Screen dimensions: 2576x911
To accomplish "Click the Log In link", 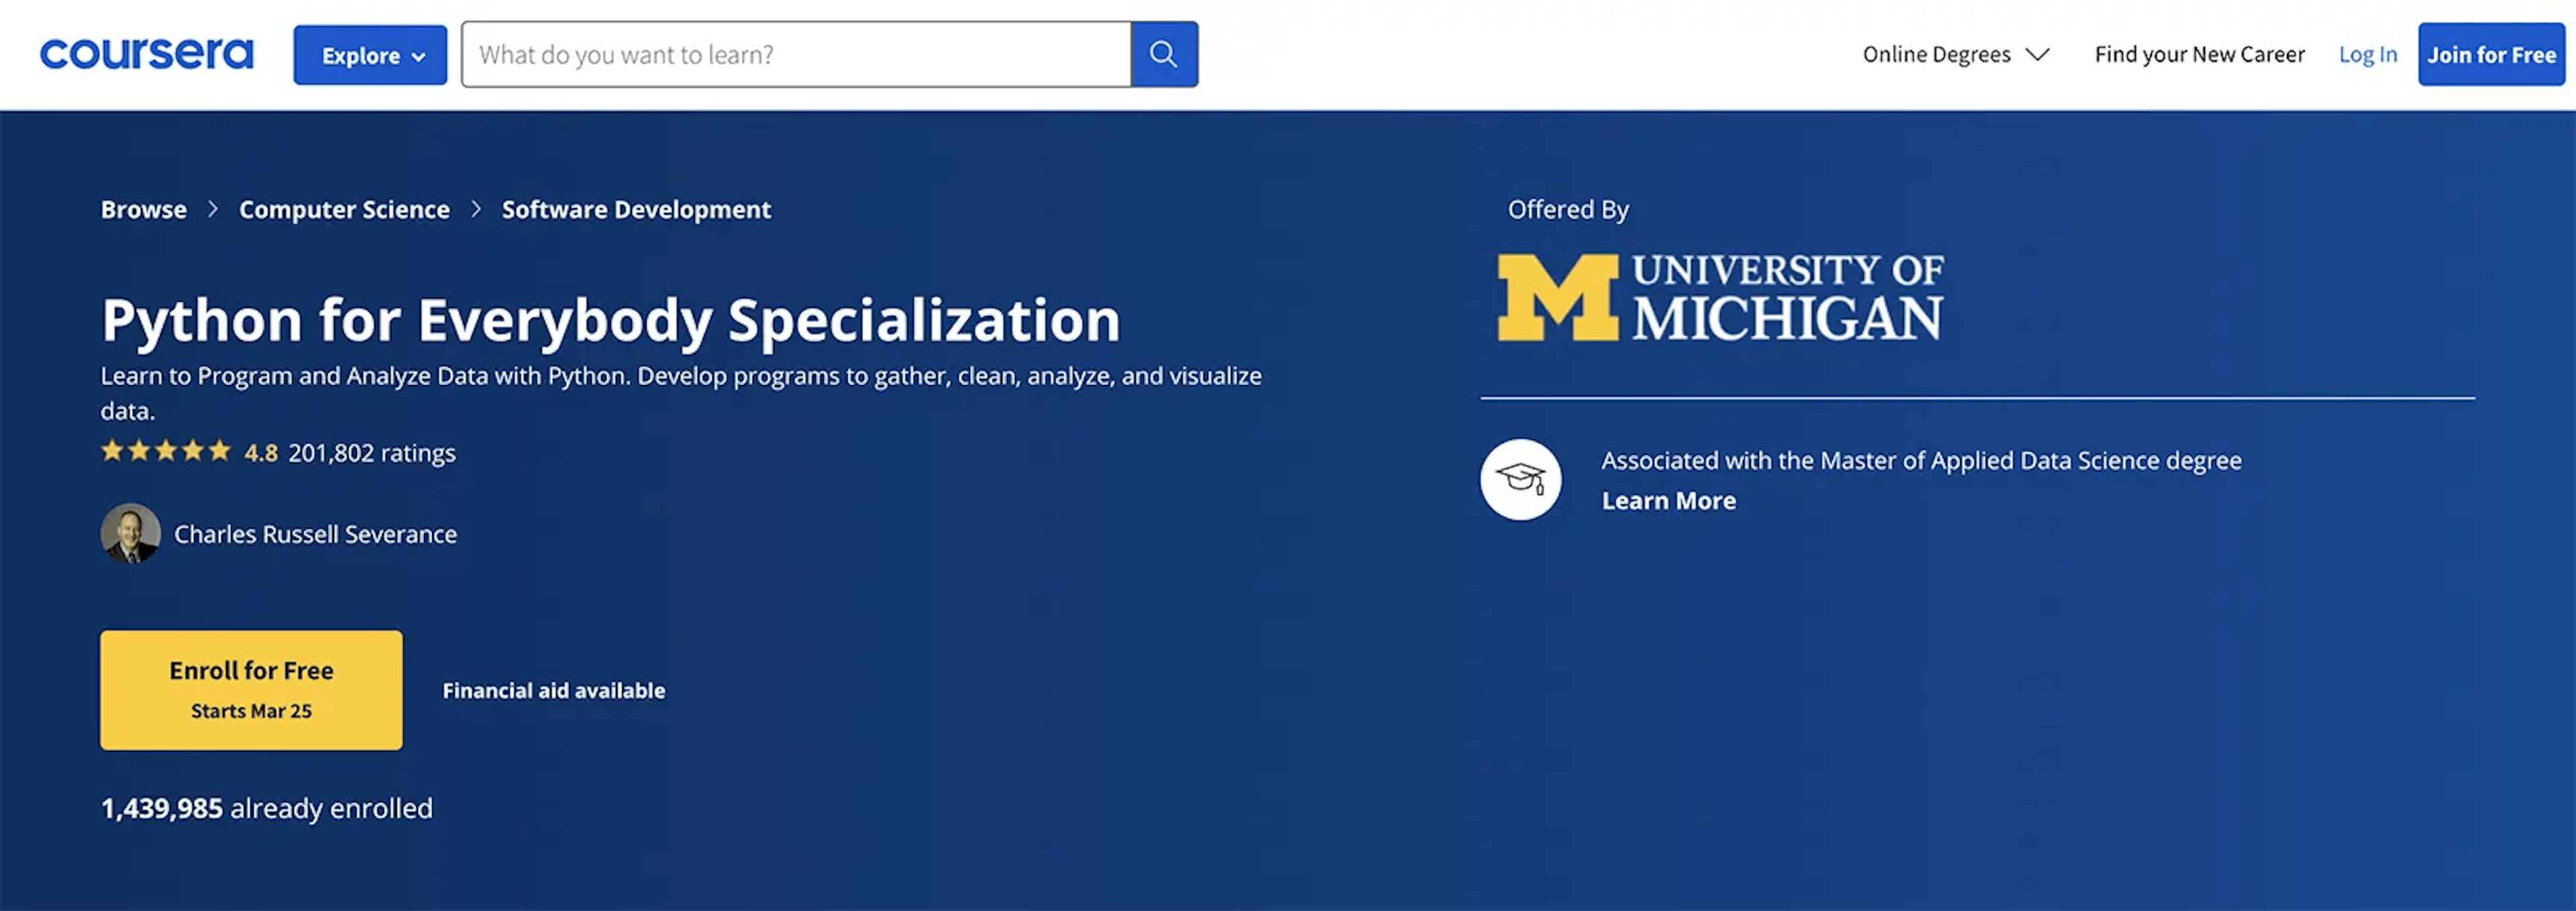I will click(x=2367, y=54).
